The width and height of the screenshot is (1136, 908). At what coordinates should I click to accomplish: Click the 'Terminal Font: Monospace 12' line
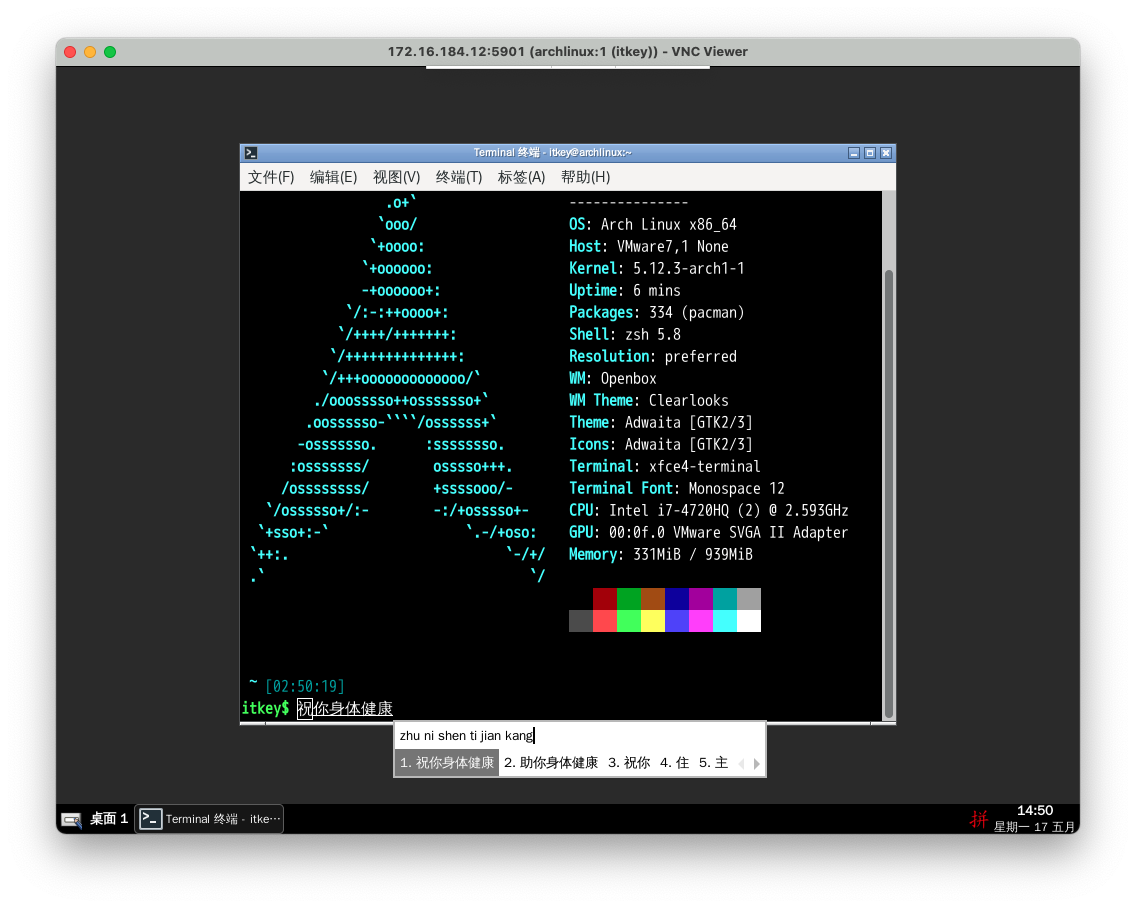(677, 488)
